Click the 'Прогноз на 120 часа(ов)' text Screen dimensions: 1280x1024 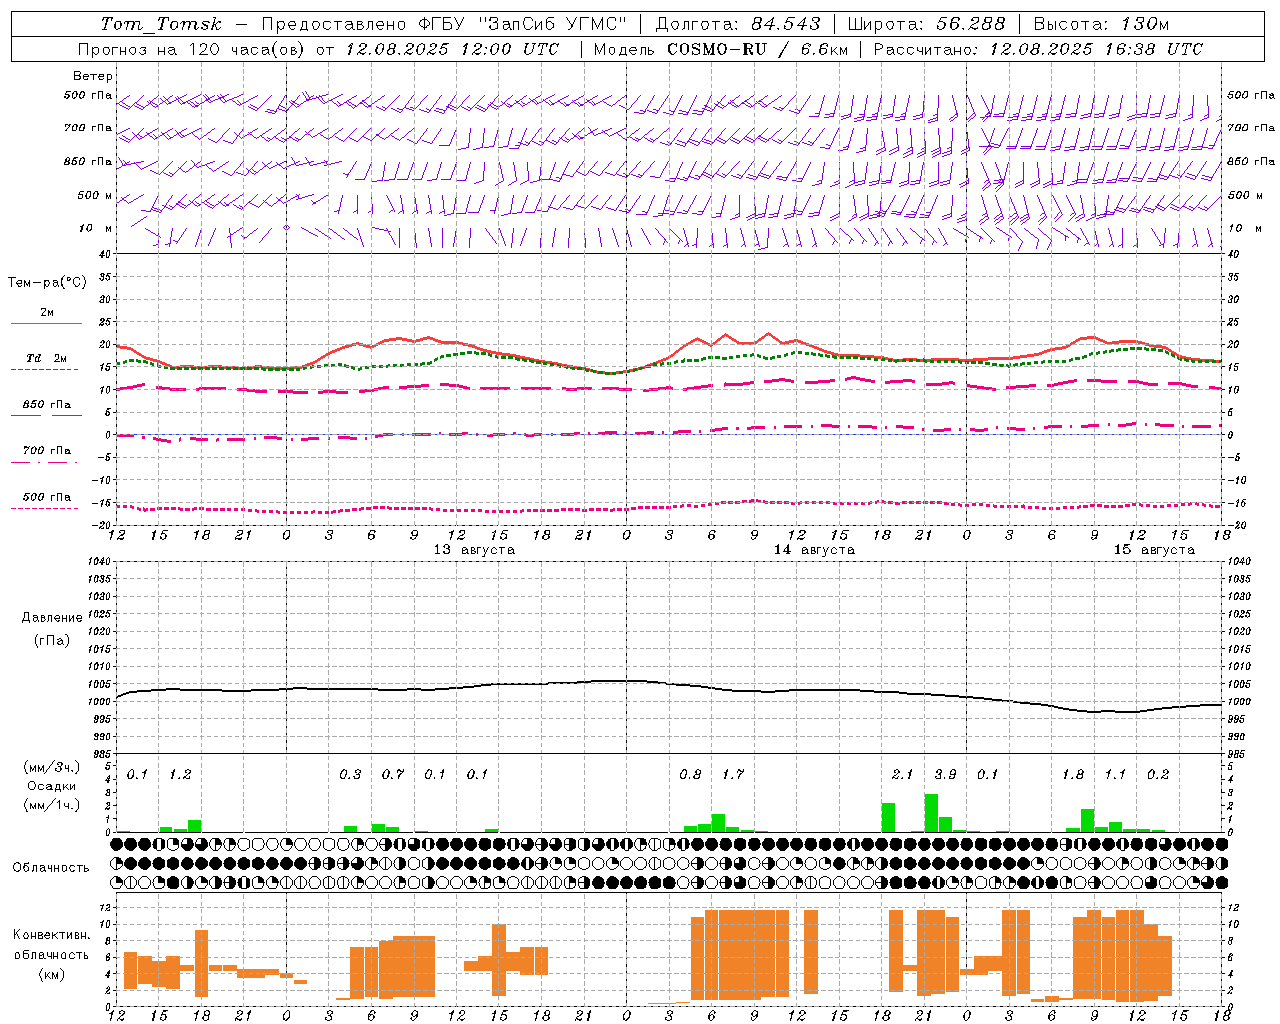pos(190,49)
